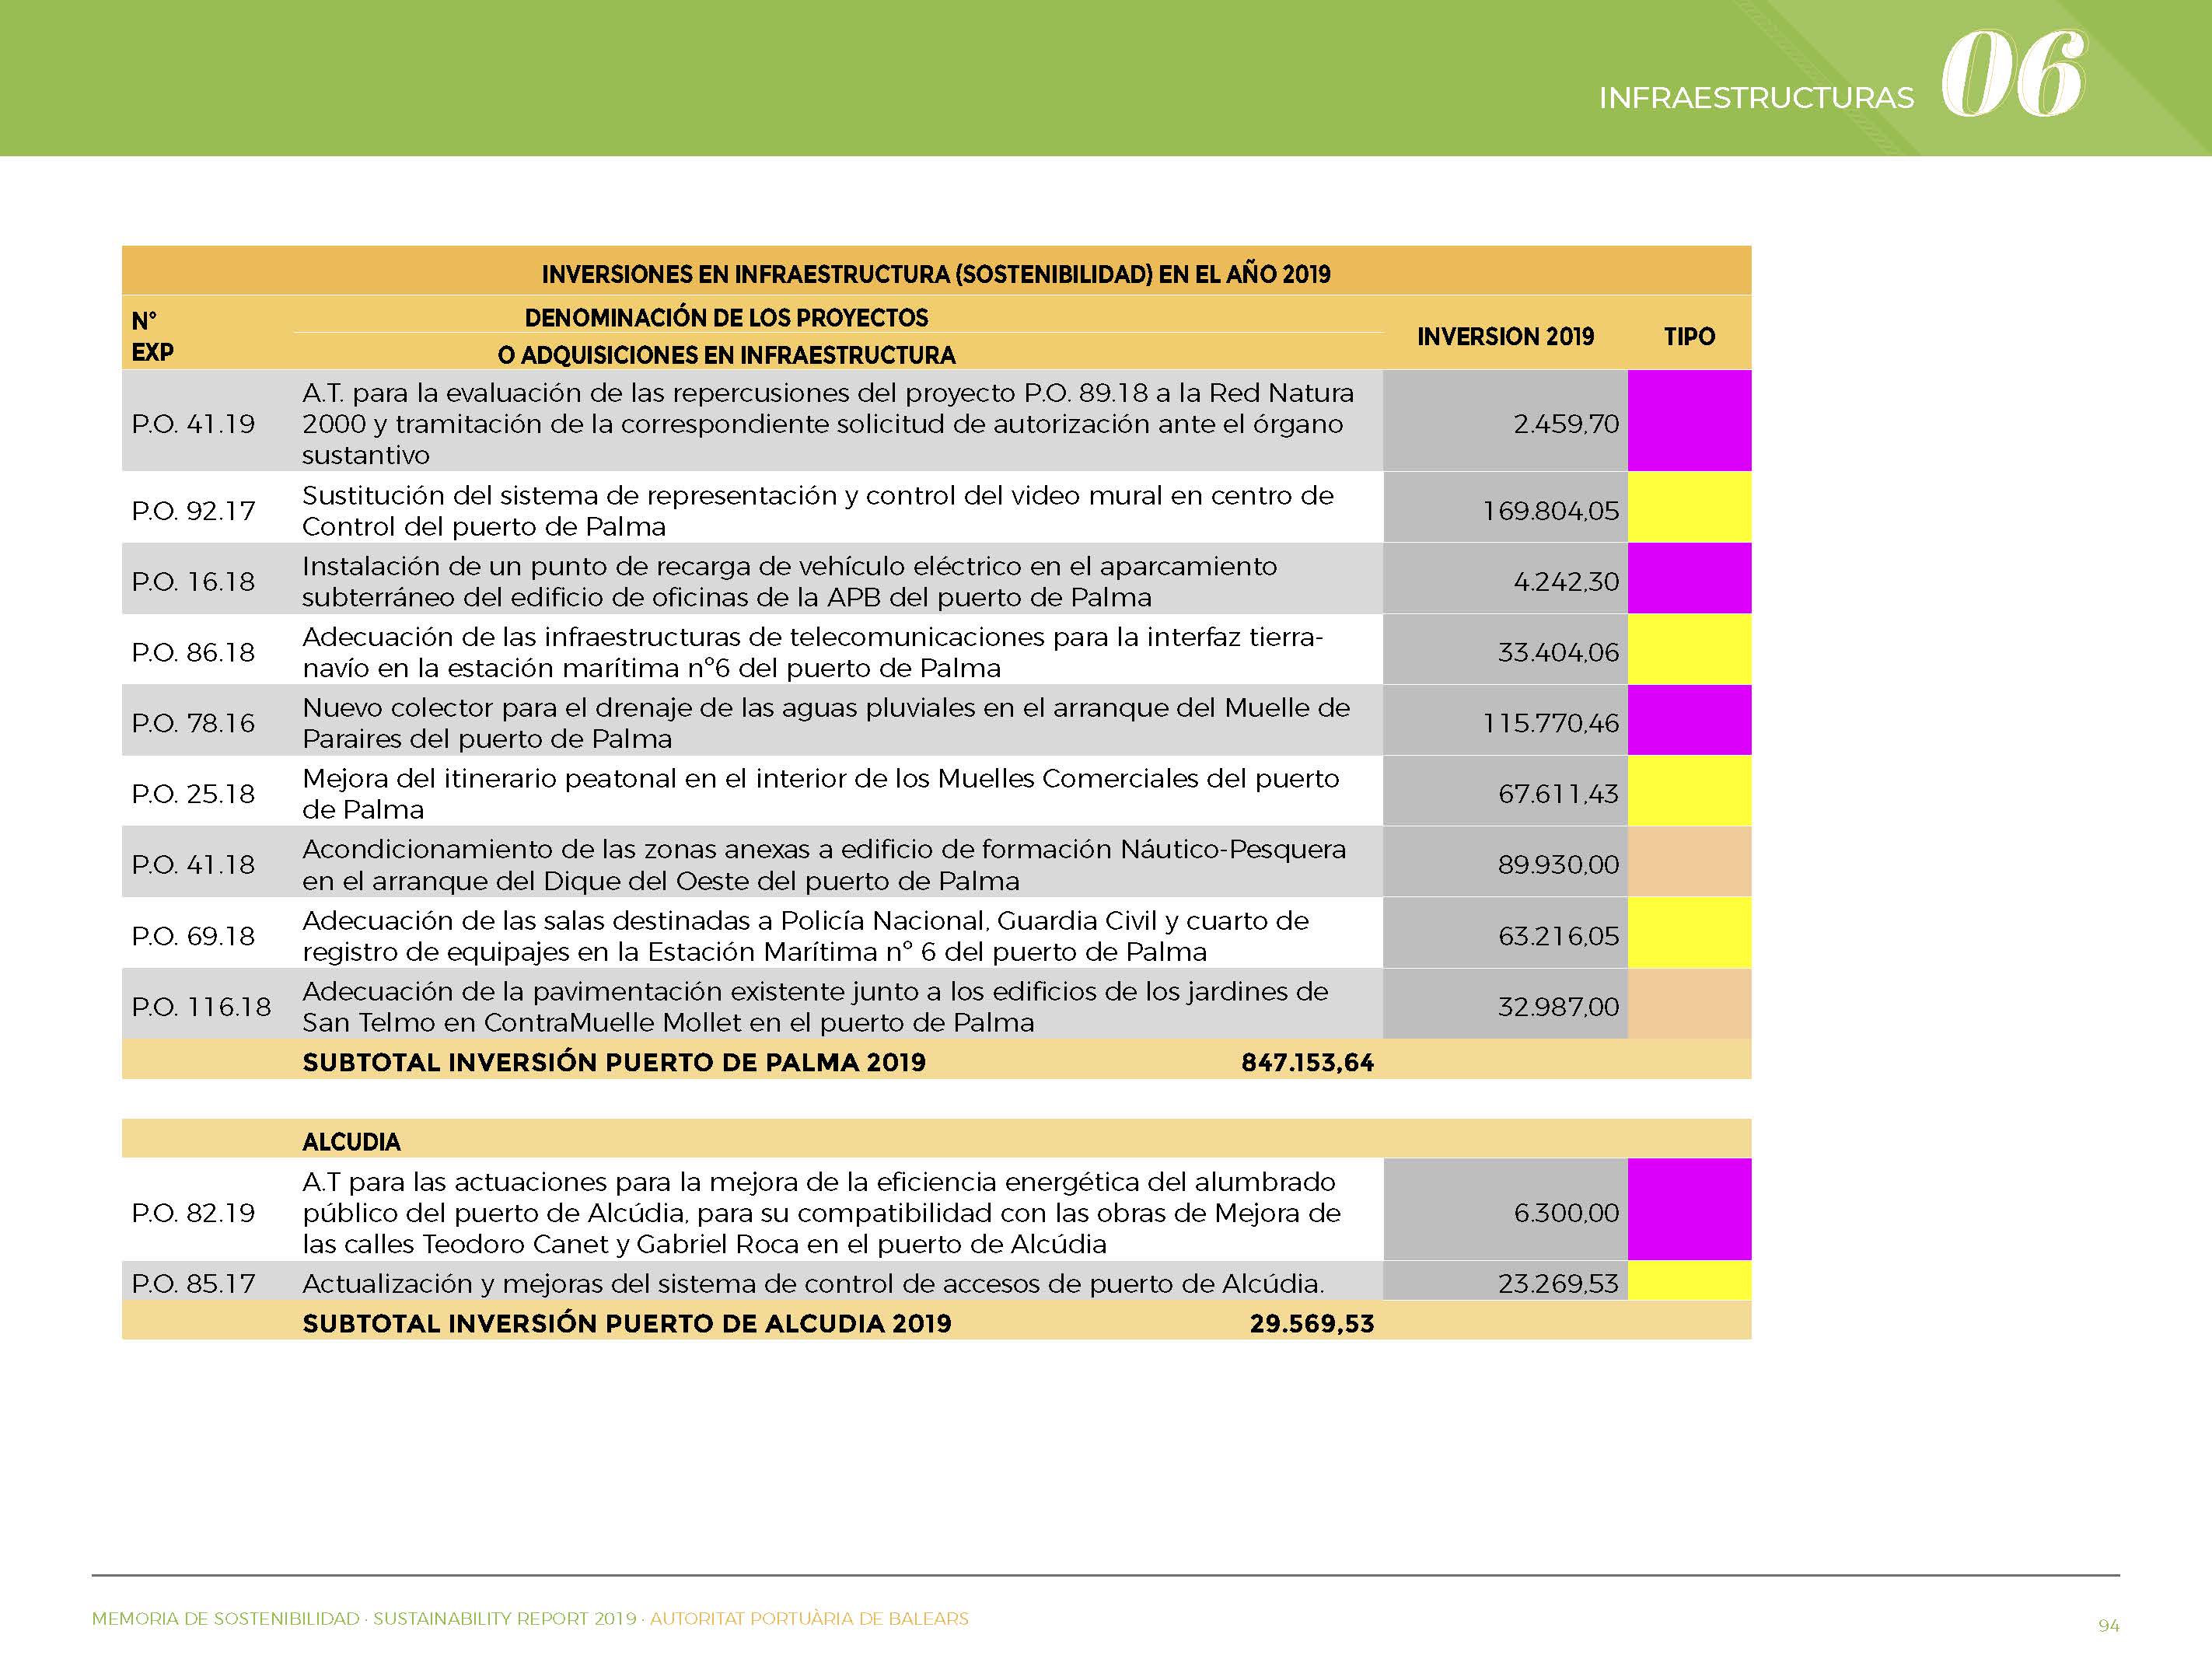Click the electric vehicle charging point description
The height and width of the screenshot is (1659, 2212).
tap(790, 582)
